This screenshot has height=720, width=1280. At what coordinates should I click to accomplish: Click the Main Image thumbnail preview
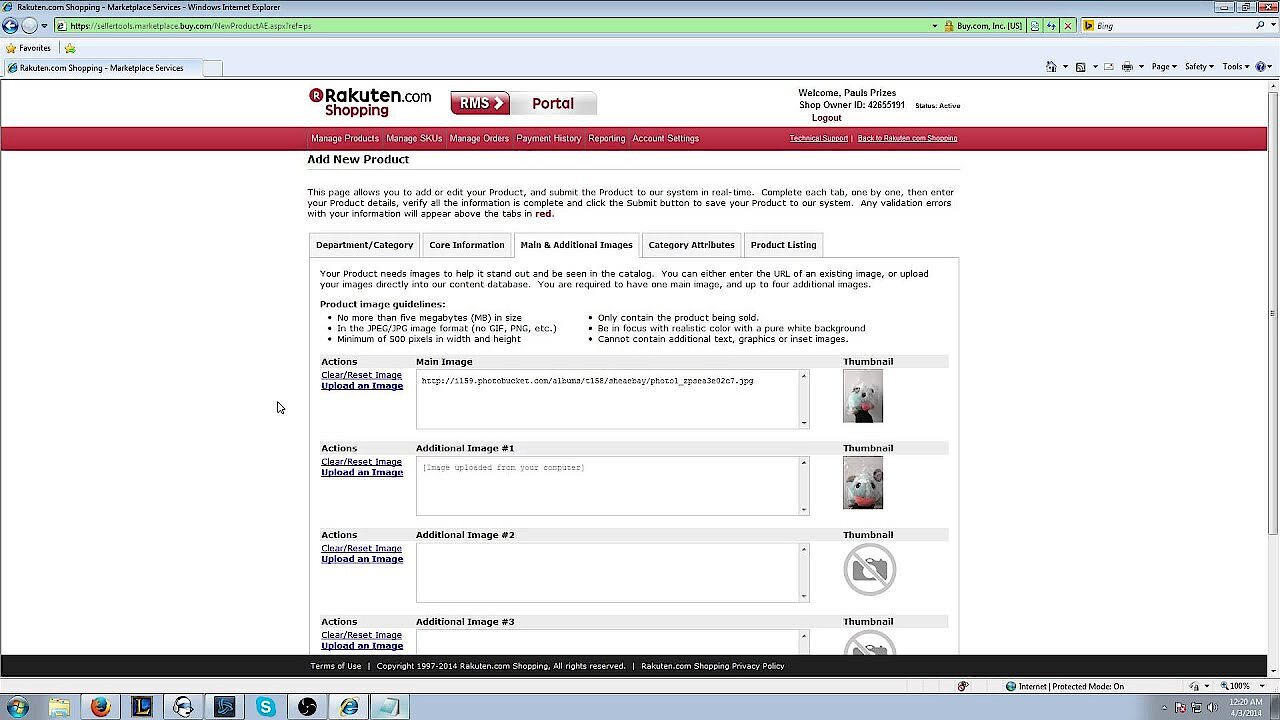tap(863, 396)
